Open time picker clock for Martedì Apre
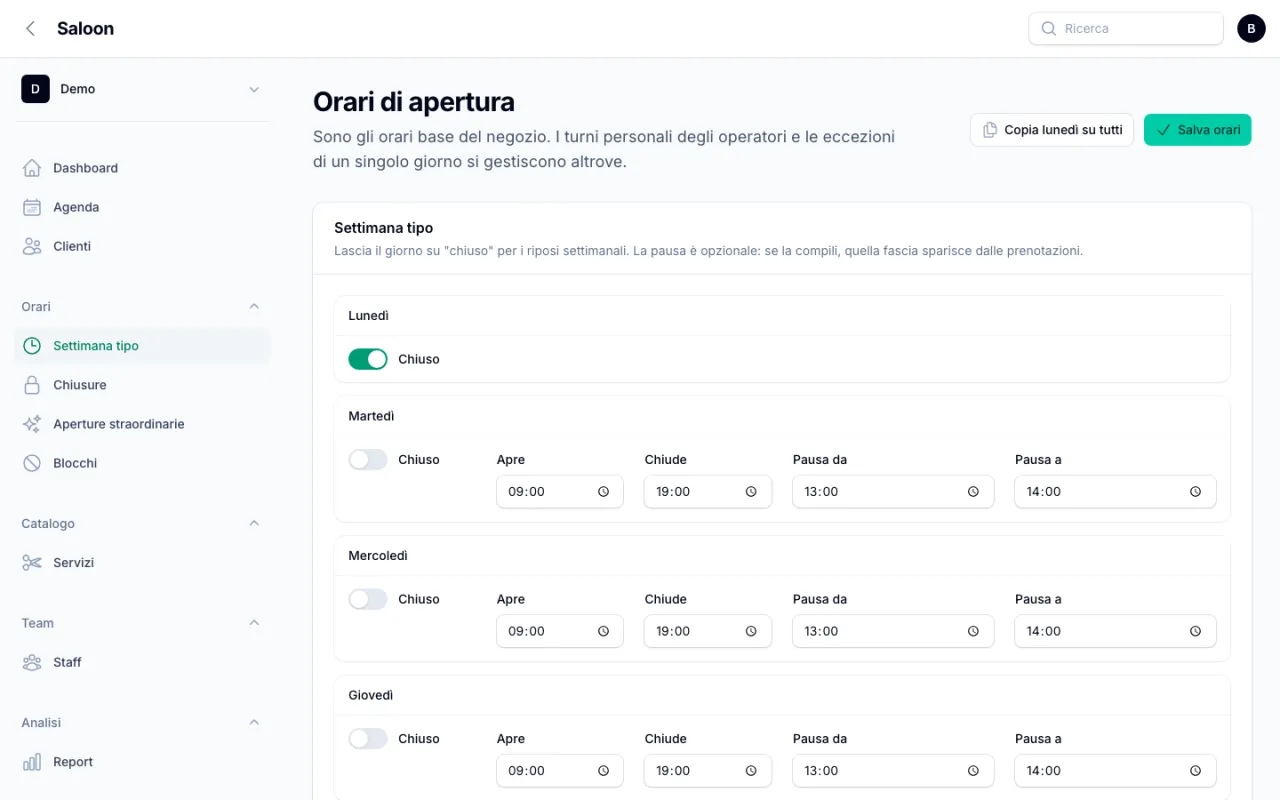Image resolution: width=1280 pixels, height=800 pixels. [604, 492]
